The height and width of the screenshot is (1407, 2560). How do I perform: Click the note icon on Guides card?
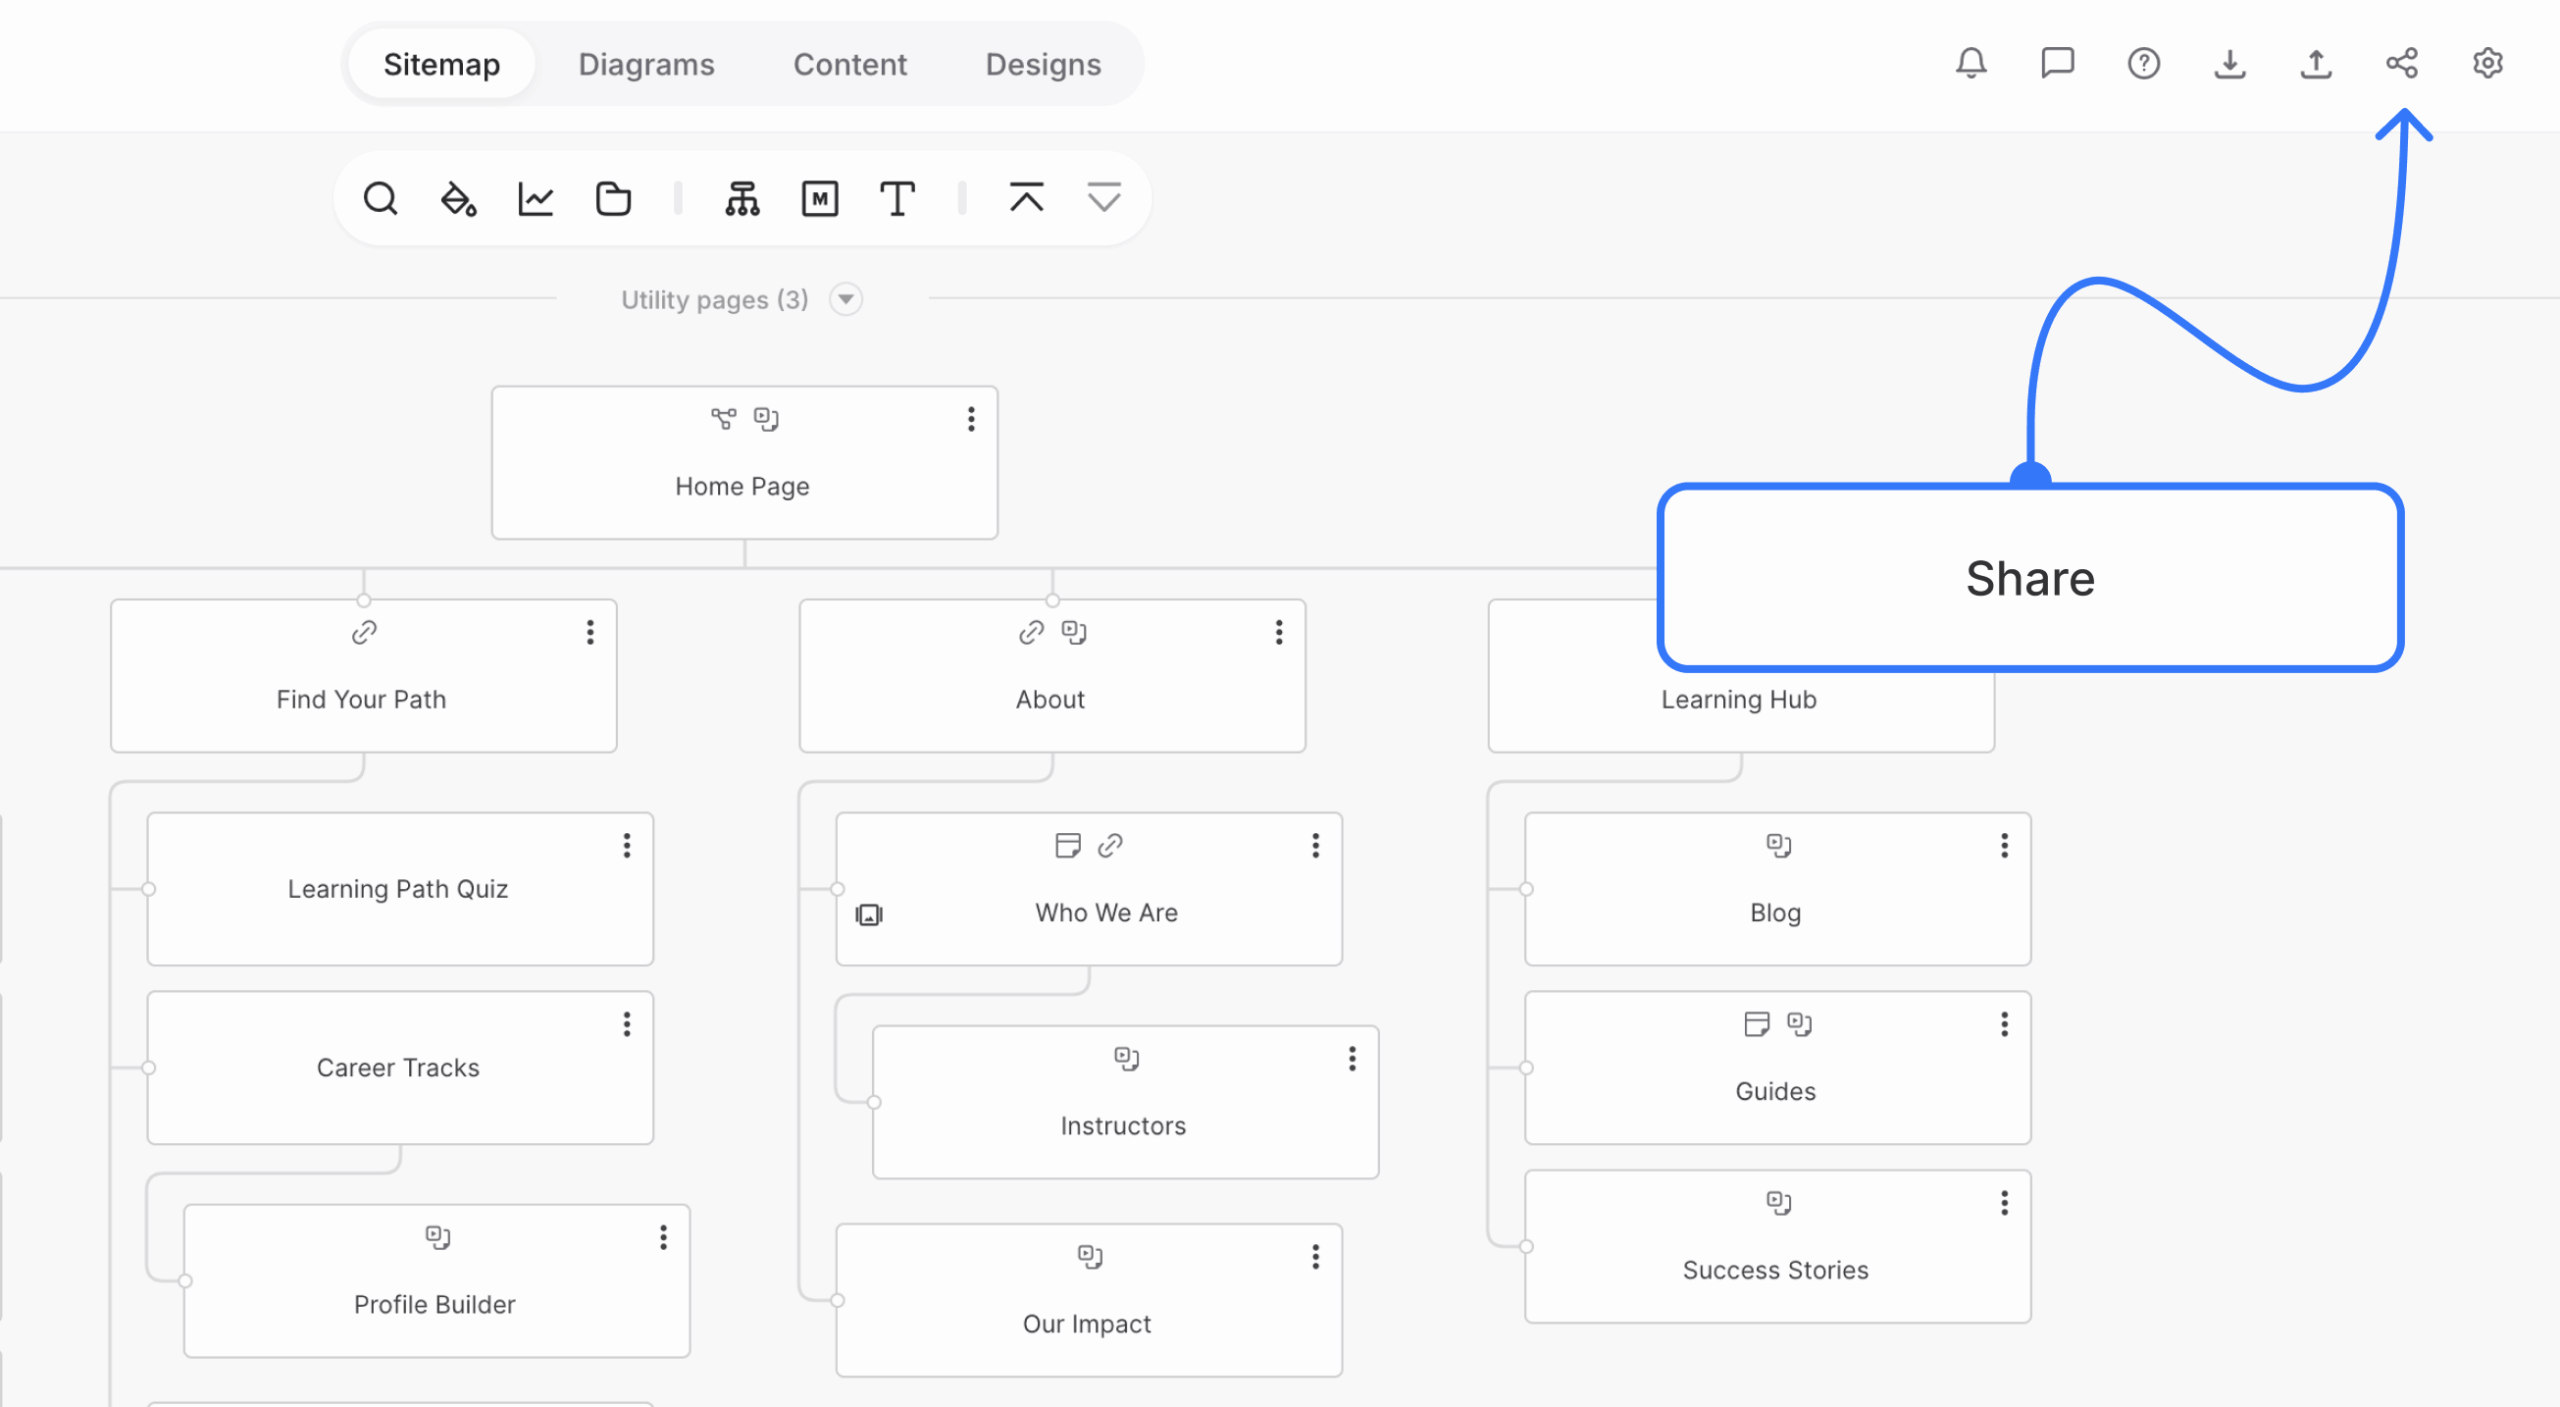click(x=1757, y=1023)
